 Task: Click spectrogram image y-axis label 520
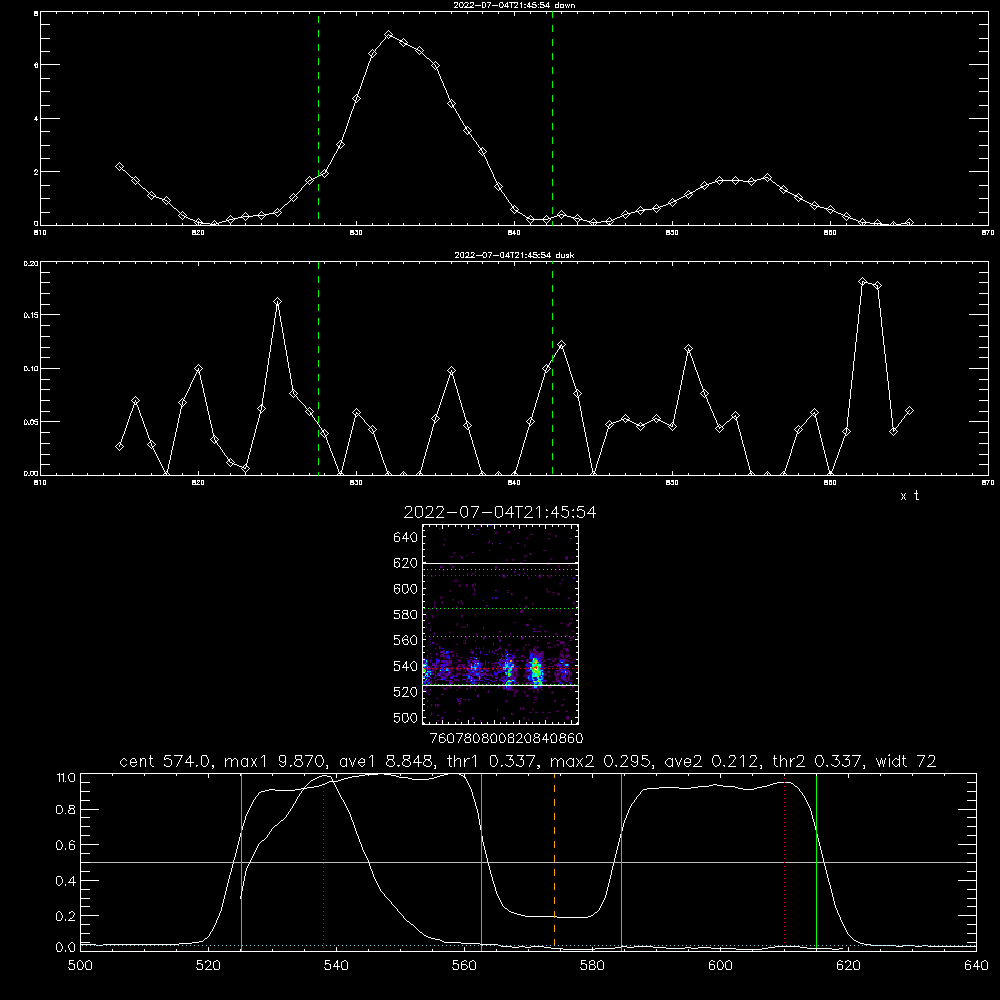406,692
